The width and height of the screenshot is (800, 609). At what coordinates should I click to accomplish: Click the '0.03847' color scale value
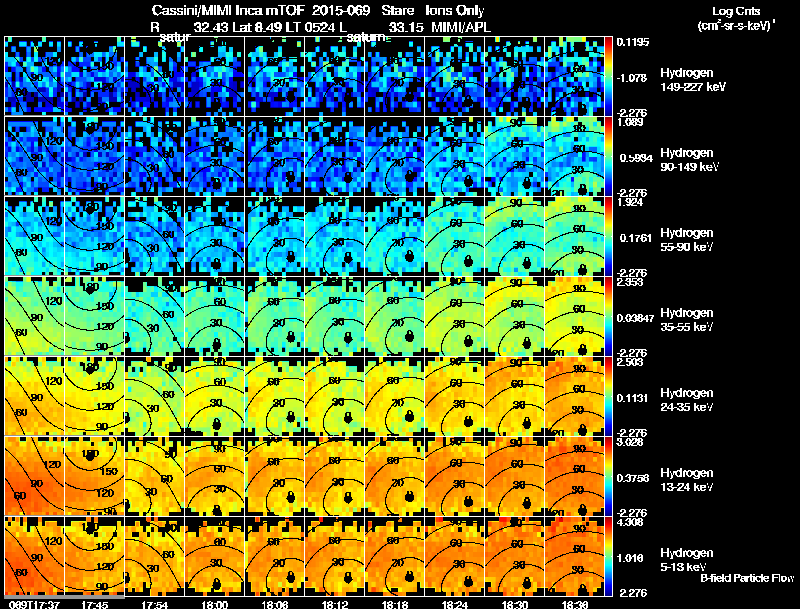point(635,318)
